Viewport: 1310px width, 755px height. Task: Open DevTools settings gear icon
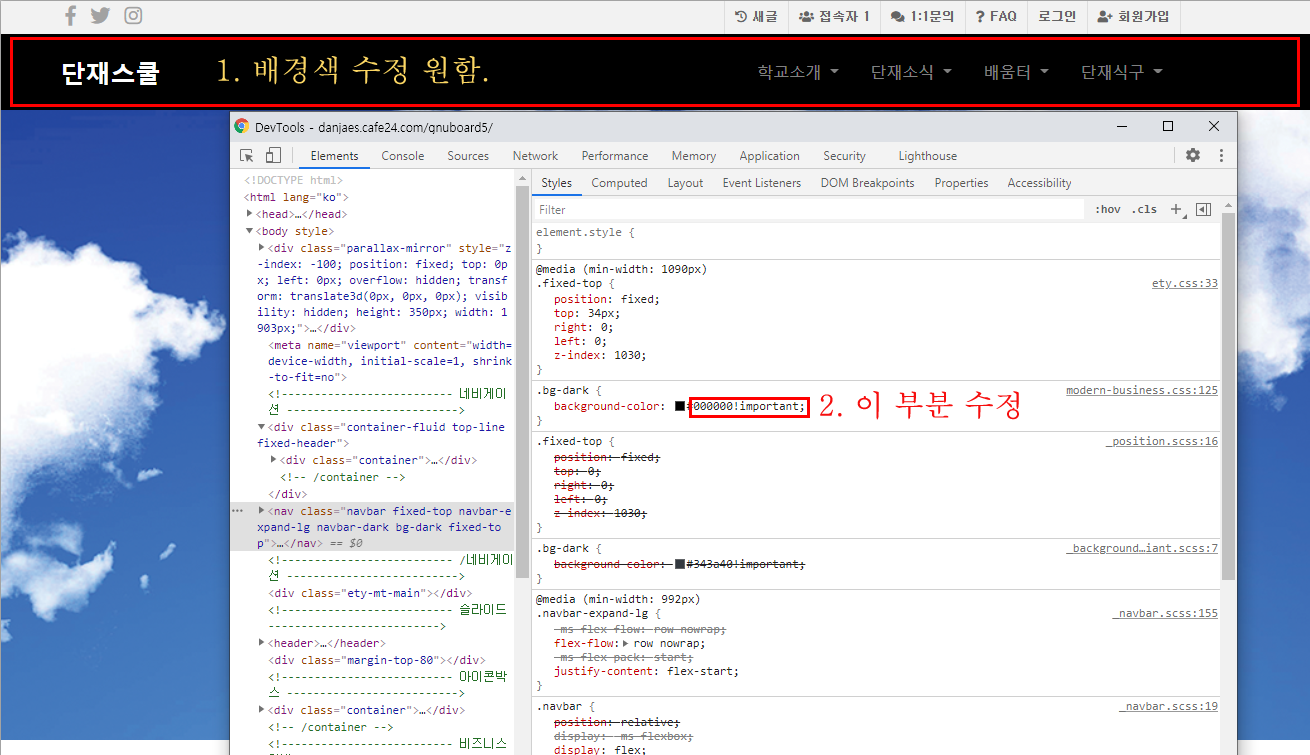(1193, 155)
